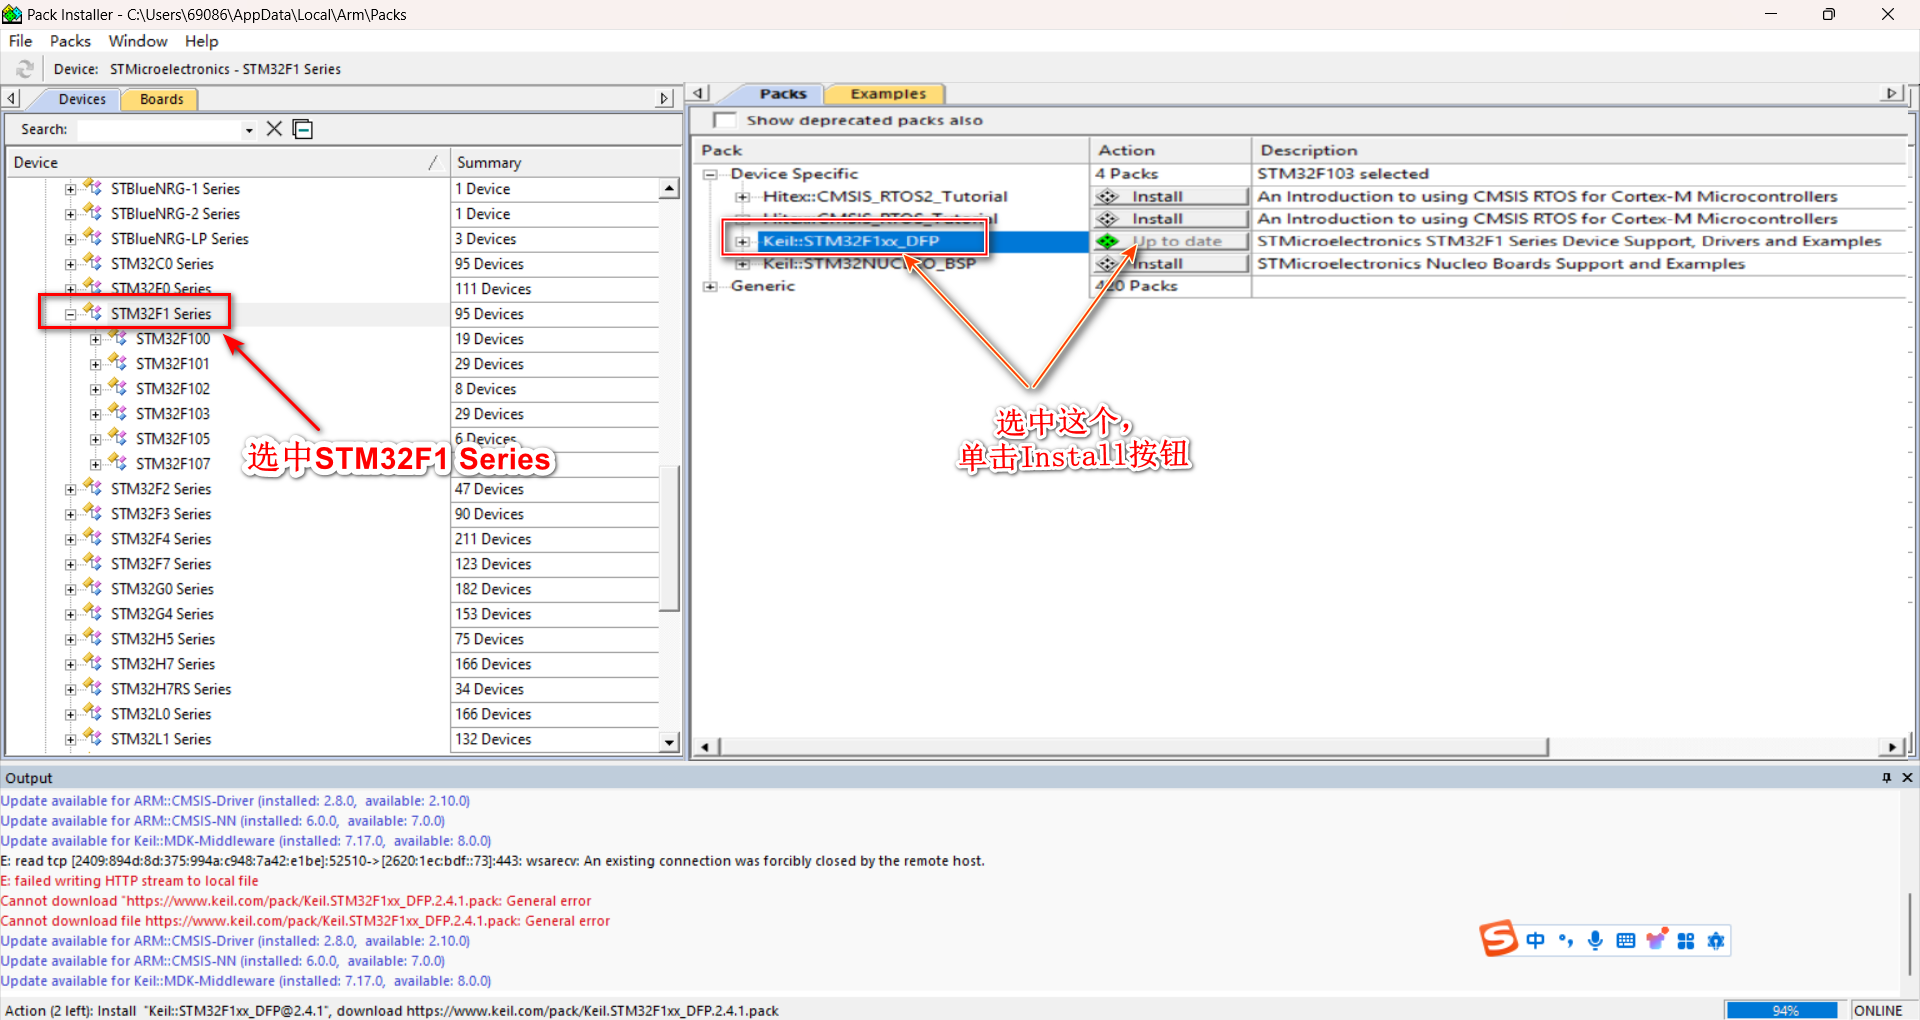Viewport: 1920px width, 1020px height.
Task: Click the STM32F1 Series device icon
Action: coord(93,313)
